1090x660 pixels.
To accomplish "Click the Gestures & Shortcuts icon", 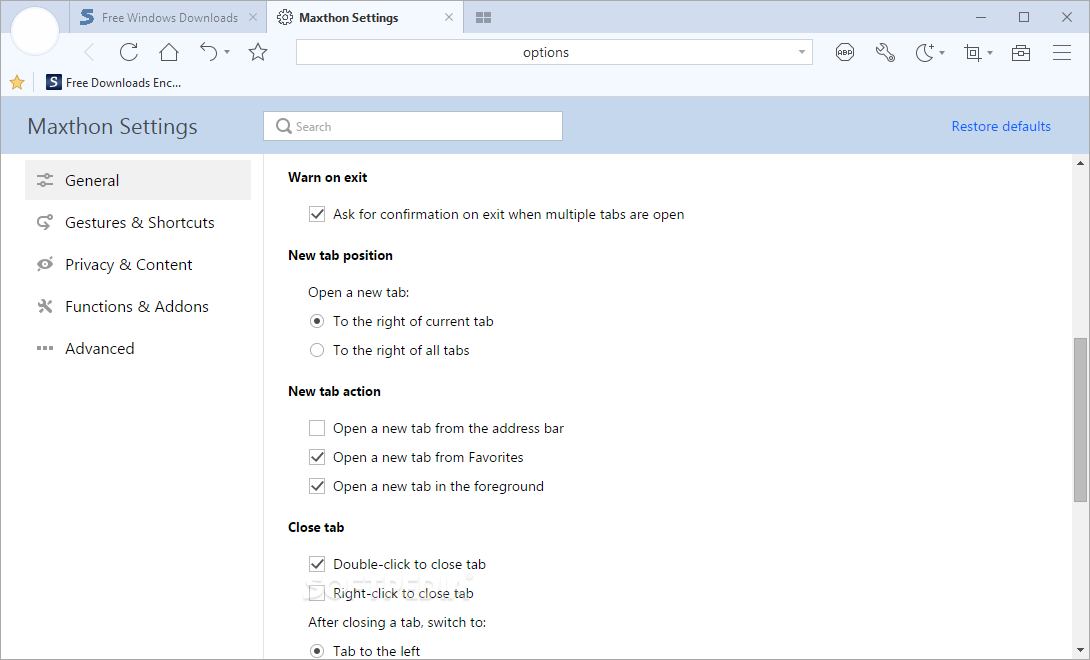I will 45,222.
